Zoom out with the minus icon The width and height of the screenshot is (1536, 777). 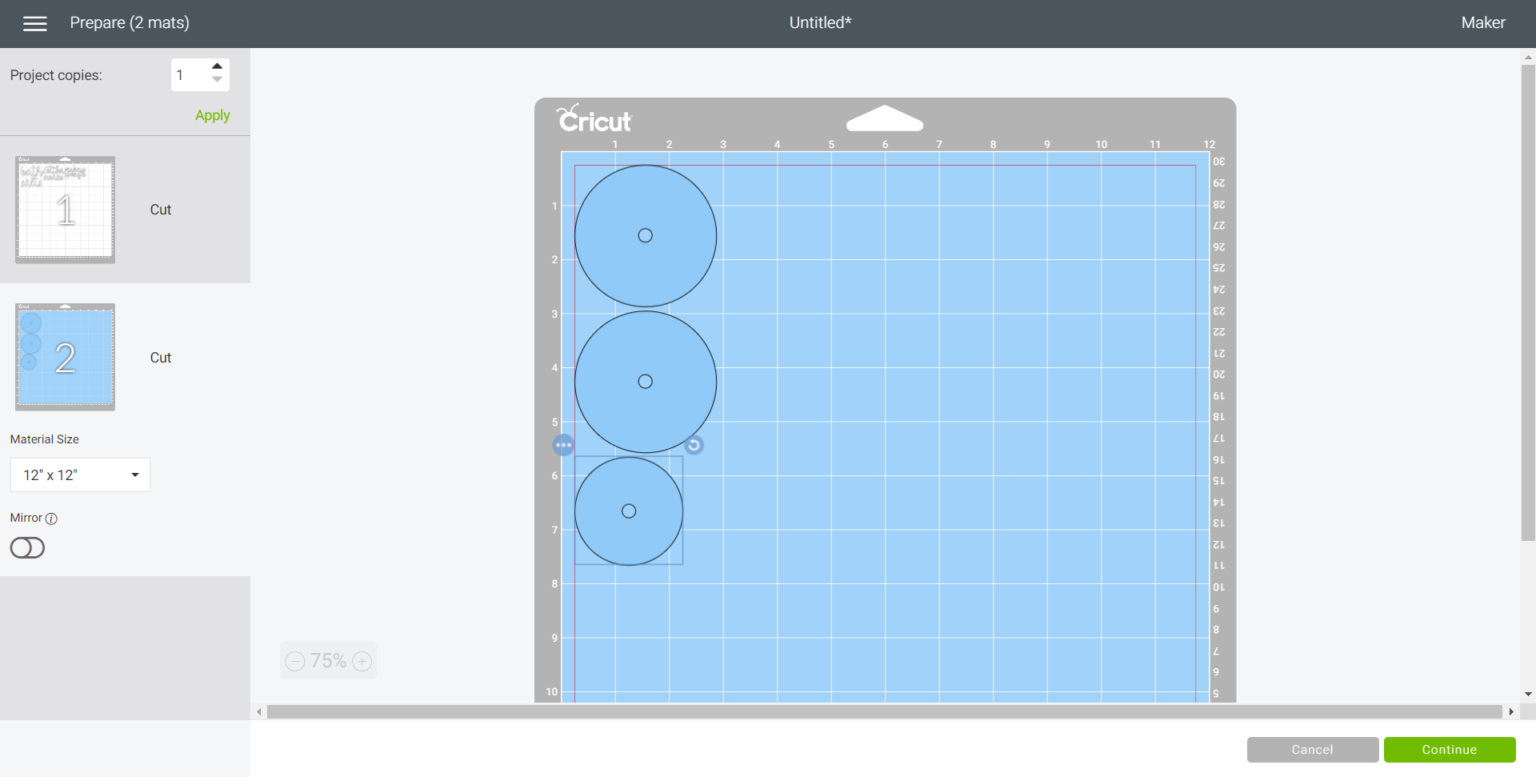coord(295,661)
